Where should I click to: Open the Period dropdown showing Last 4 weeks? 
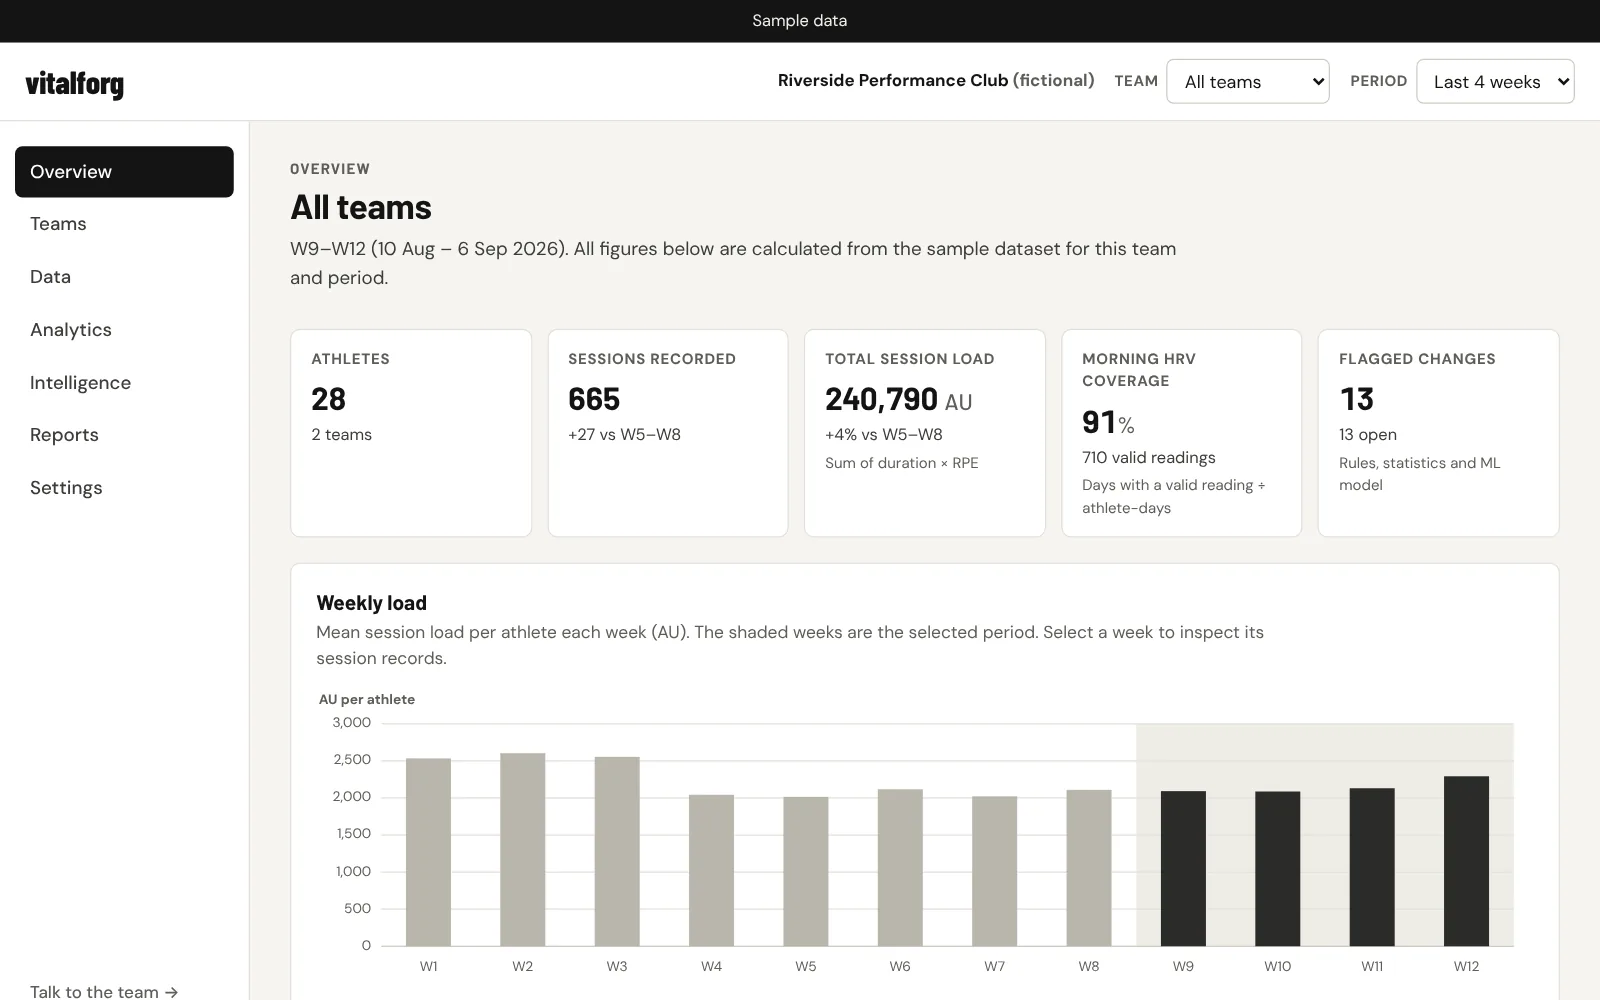[1495, 81]
